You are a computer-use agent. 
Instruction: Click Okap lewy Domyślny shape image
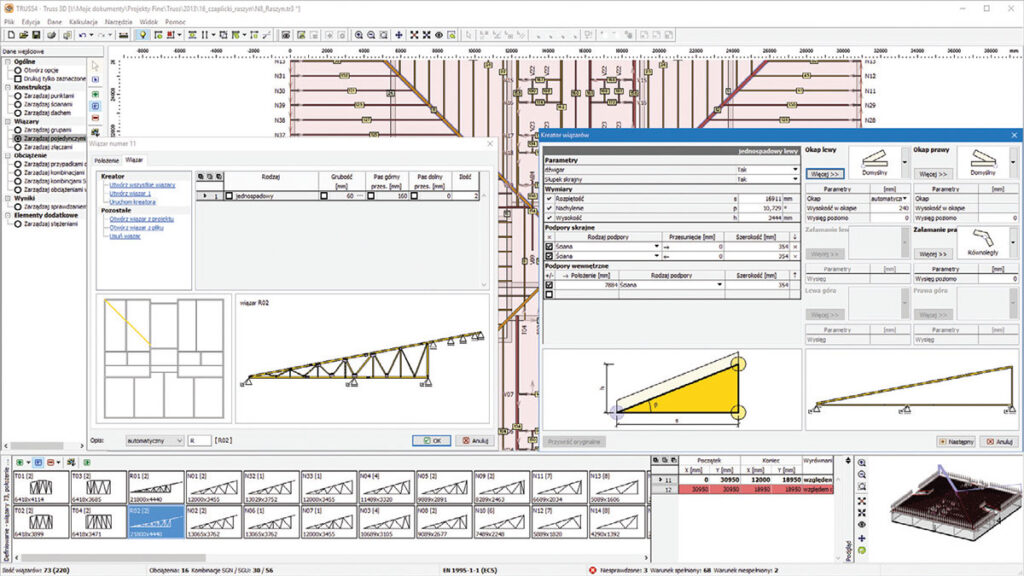874,161
